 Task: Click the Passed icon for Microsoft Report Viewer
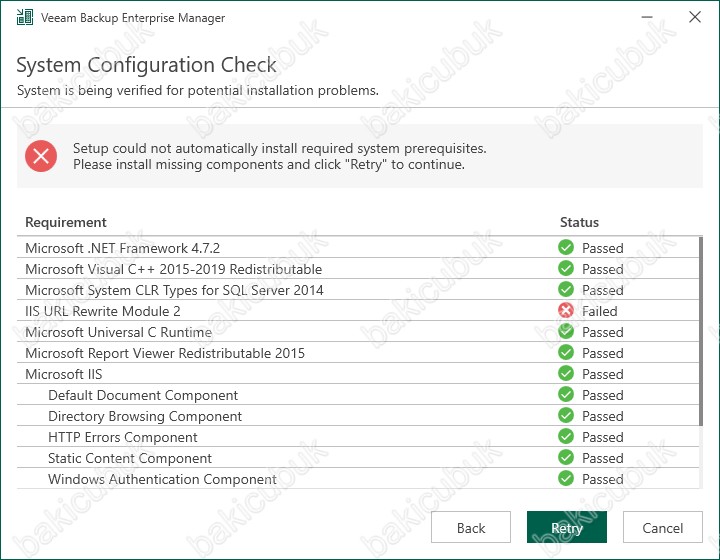click(566, 353)
